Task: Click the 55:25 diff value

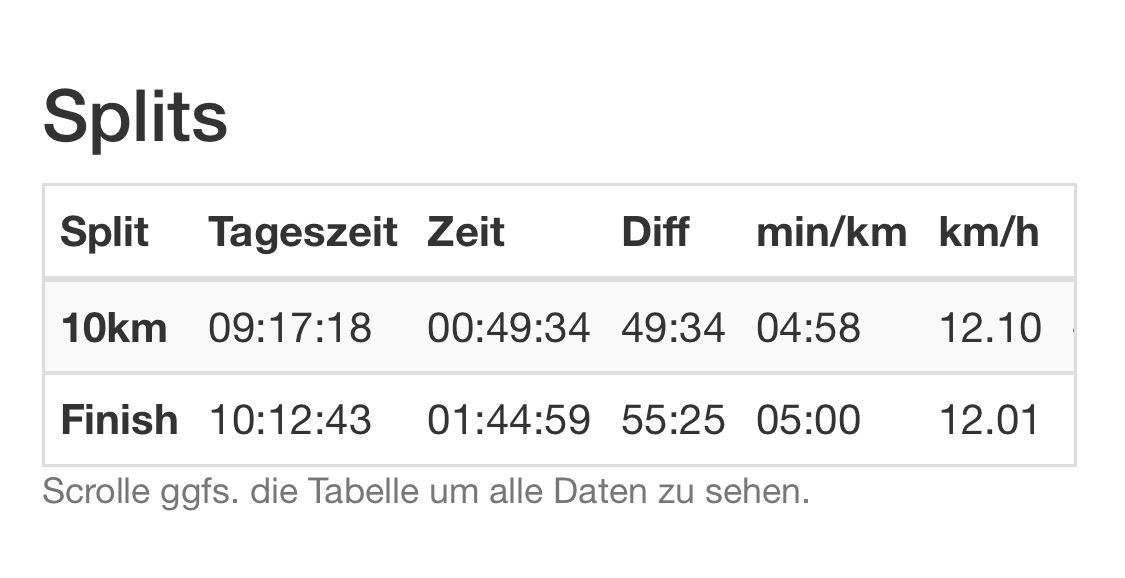Action: coord(673,420)
